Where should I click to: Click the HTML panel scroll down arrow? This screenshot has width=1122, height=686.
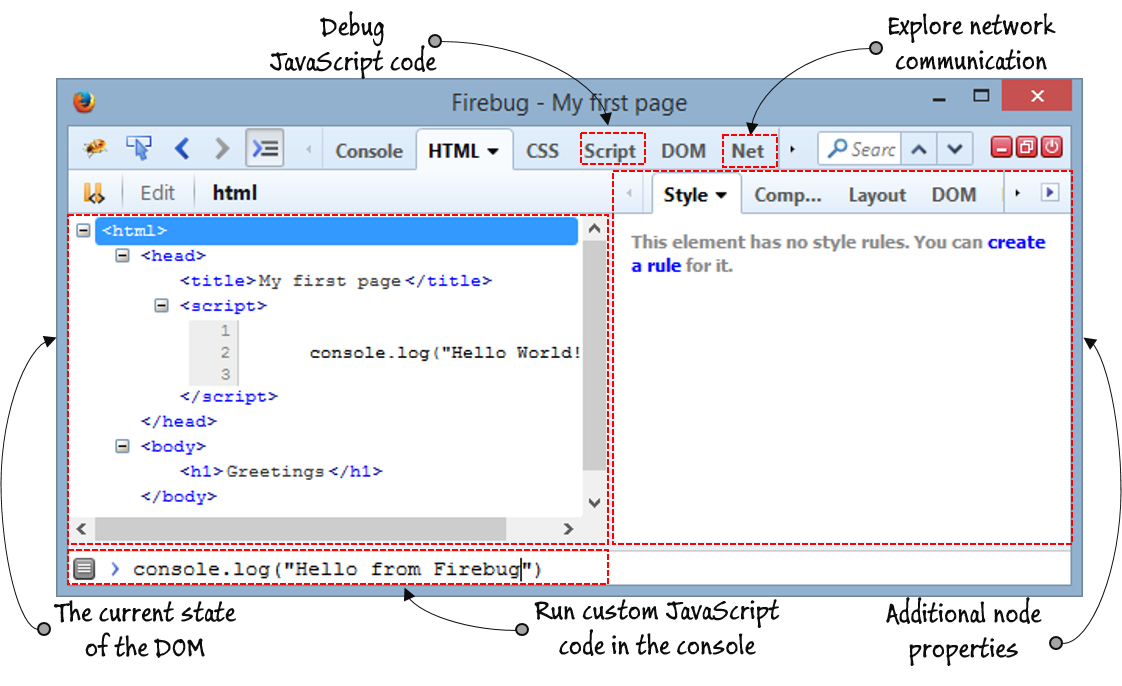pos(594,503)
